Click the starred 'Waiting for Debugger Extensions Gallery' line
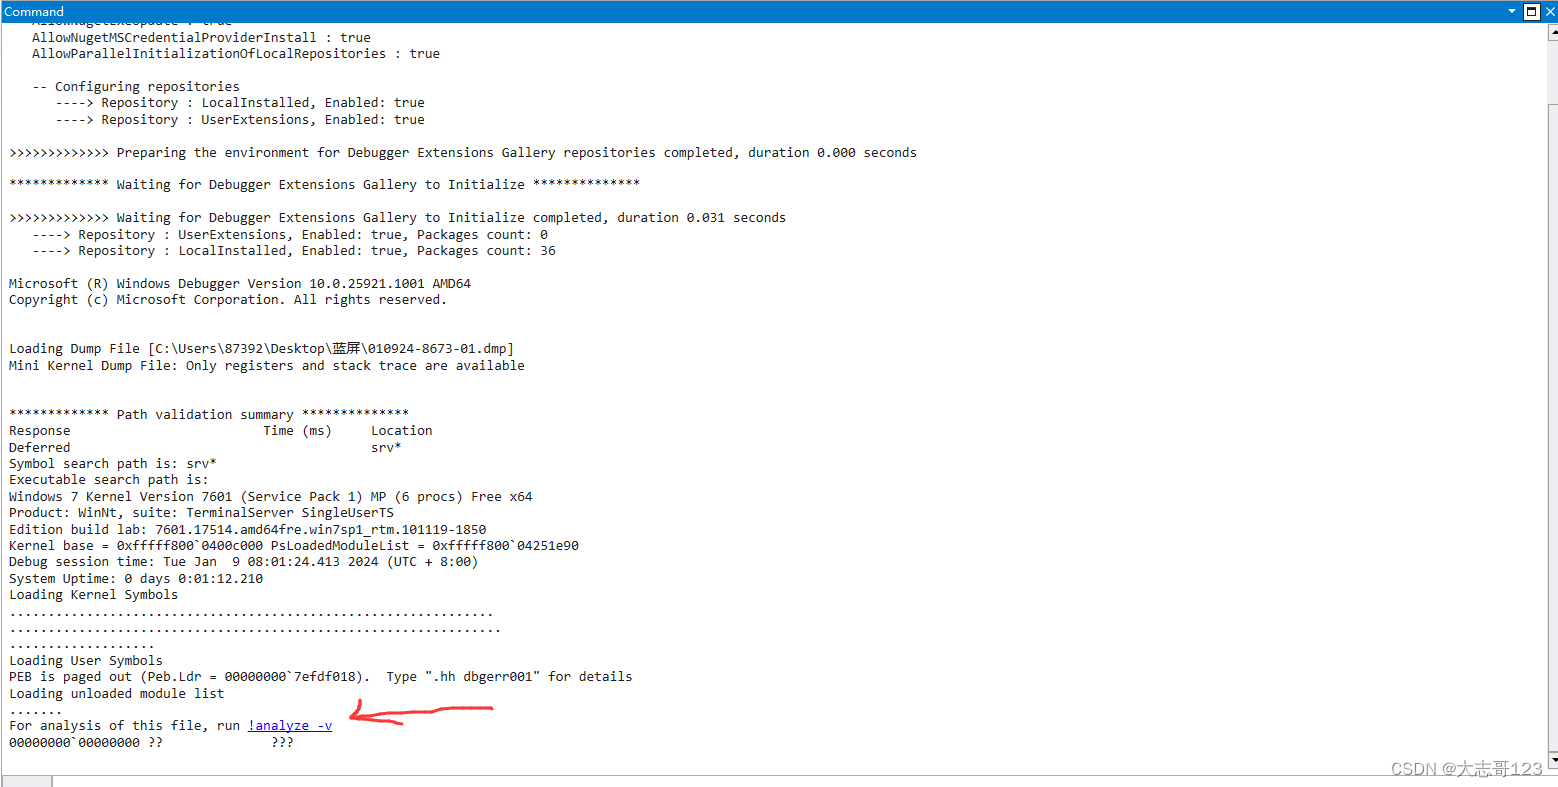1558x787 pixels. click(325, 185)
